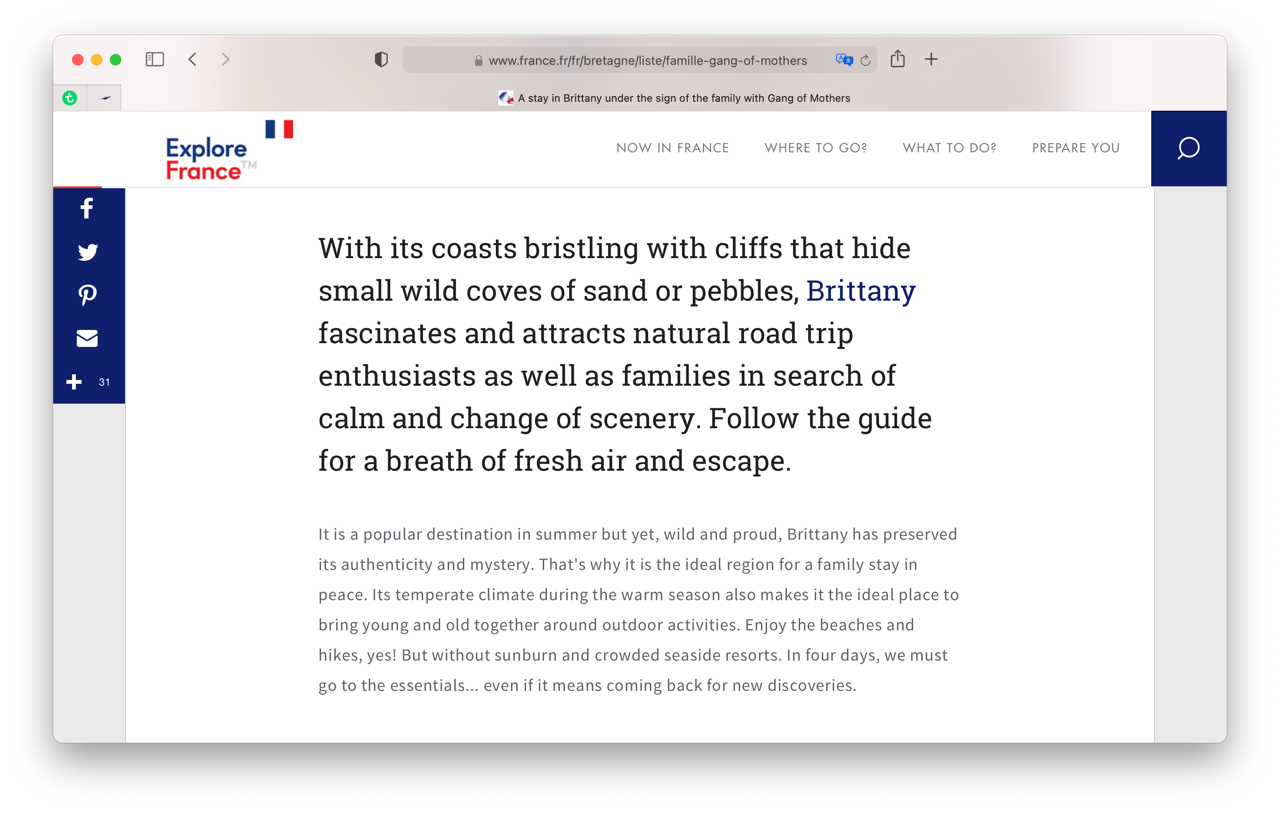This screenshot has height=813, width=1280.
Task: Open the WHERE TO GO? menu
Action: (815, 148)
